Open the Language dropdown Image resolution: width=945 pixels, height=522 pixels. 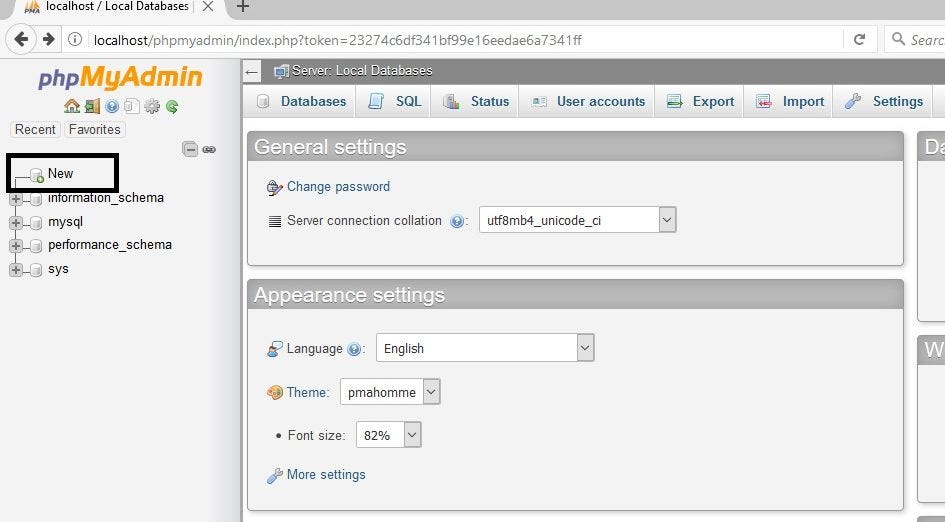(x=485, y=348)
